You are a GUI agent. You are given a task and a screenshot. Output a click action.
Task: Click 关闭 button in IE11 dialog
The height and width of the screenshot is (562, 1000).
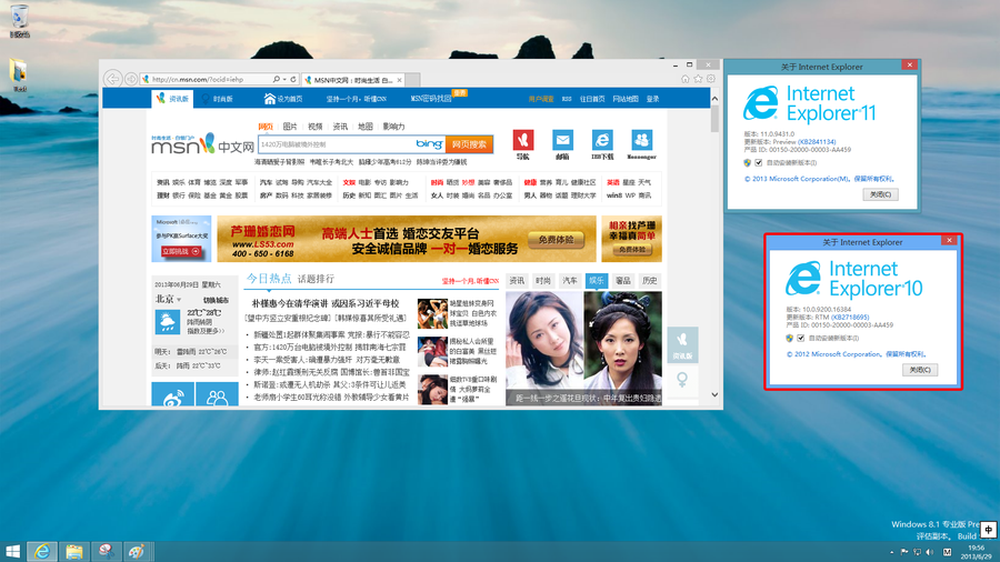click(881, 195)
